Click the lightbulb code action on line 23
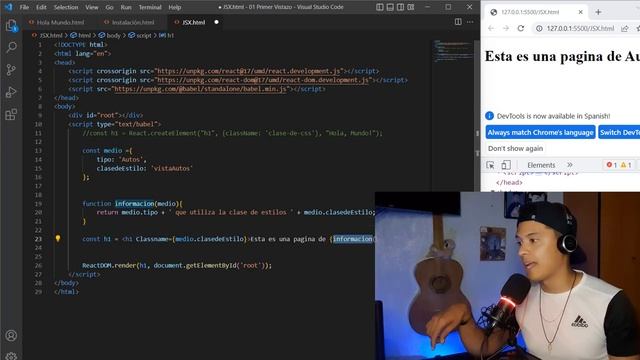The height and width of the screenshot is (360, 640). tap(58, 238)
